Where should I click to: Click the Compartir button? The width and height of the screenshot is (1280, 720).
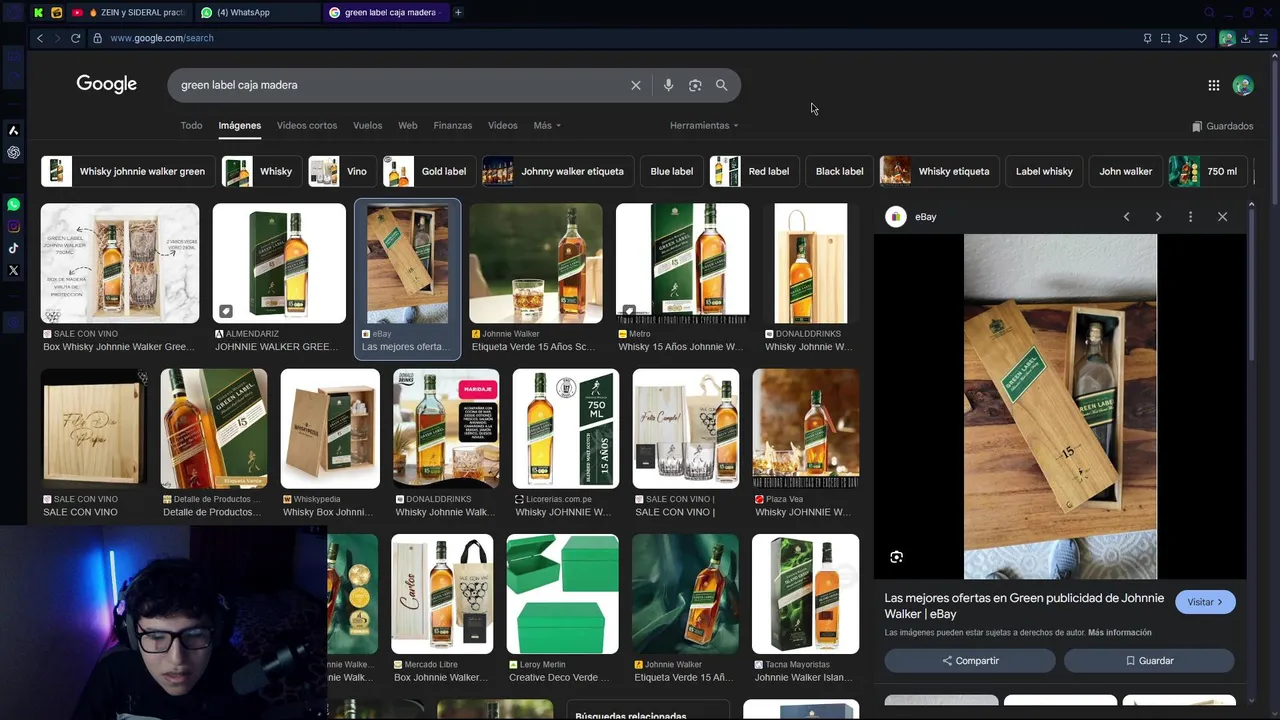point(970,661)
